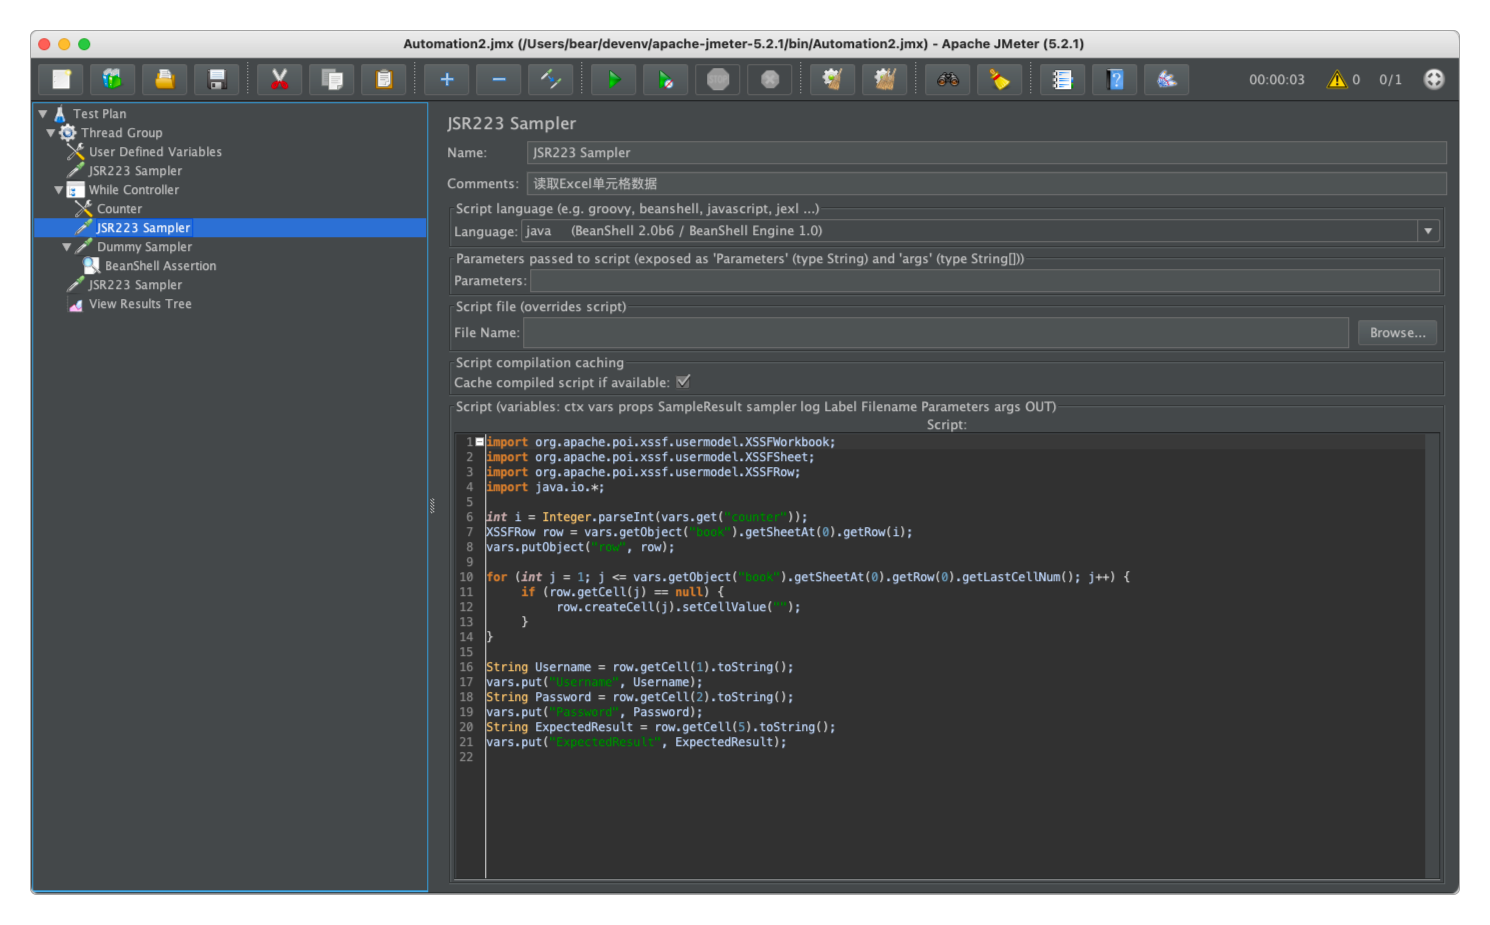Screen dimensions: 1490x925
Task: Expand all tree nodes with plus icon
Action: coord(447,79)
